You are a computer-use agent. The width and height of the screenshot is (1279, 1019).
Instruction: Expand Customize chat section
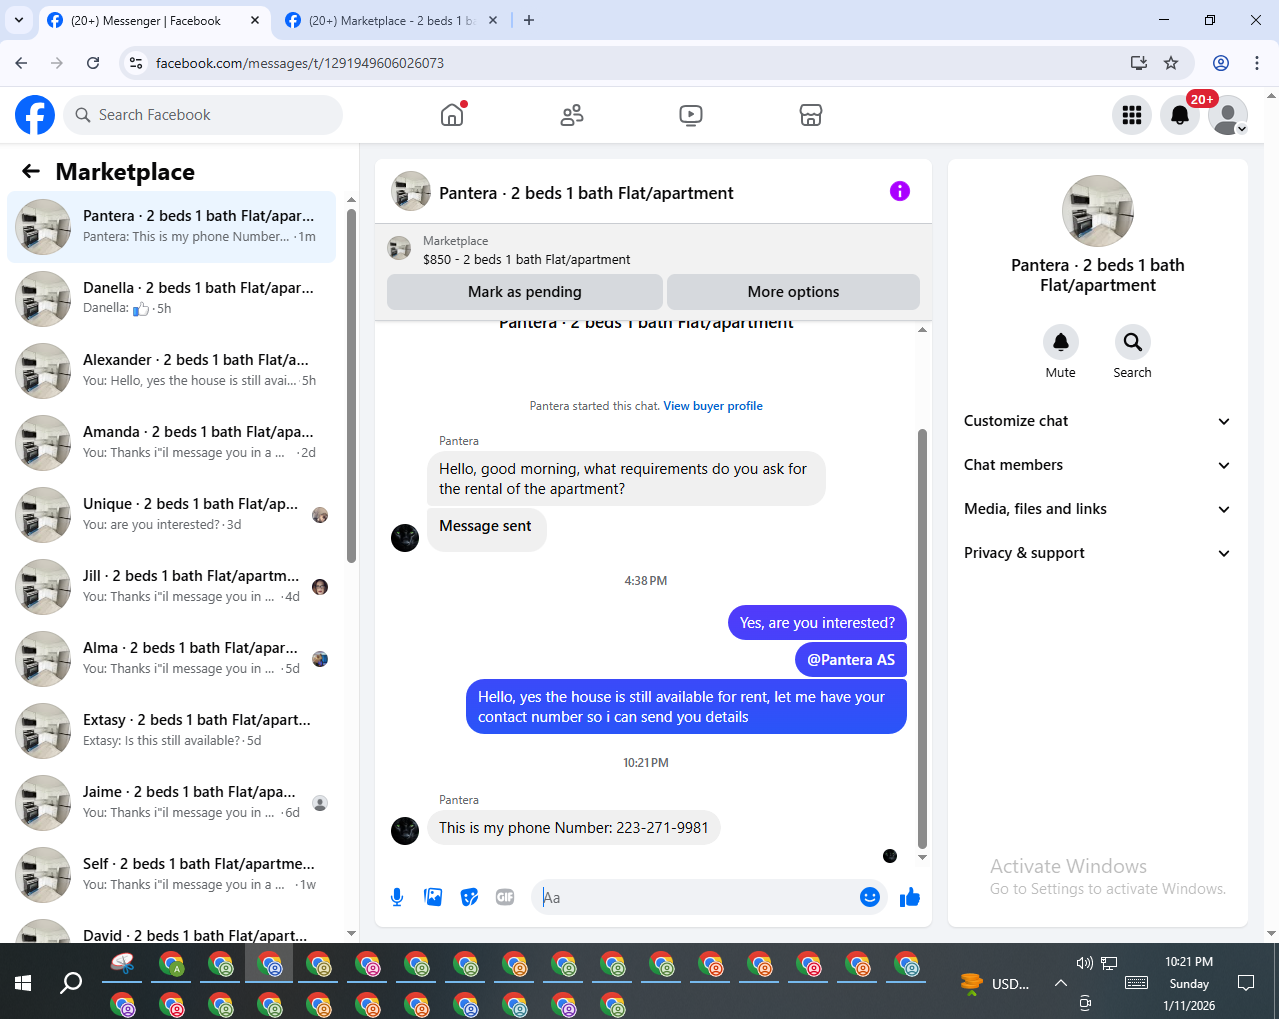[1097, 421]
